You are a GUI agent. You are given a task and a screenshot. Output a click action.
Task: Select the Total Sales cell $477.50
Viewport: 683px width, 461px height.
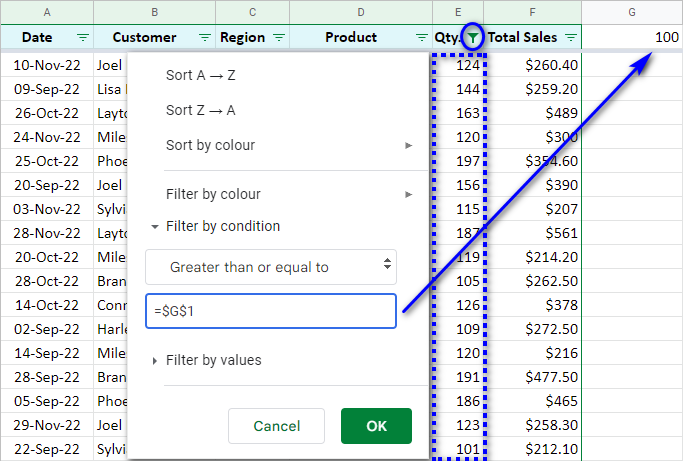tap(532, 377)
